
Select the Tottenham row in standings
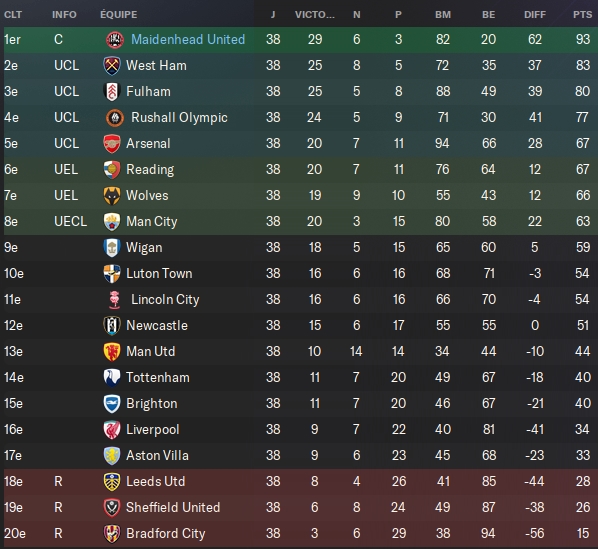point(299,377)
